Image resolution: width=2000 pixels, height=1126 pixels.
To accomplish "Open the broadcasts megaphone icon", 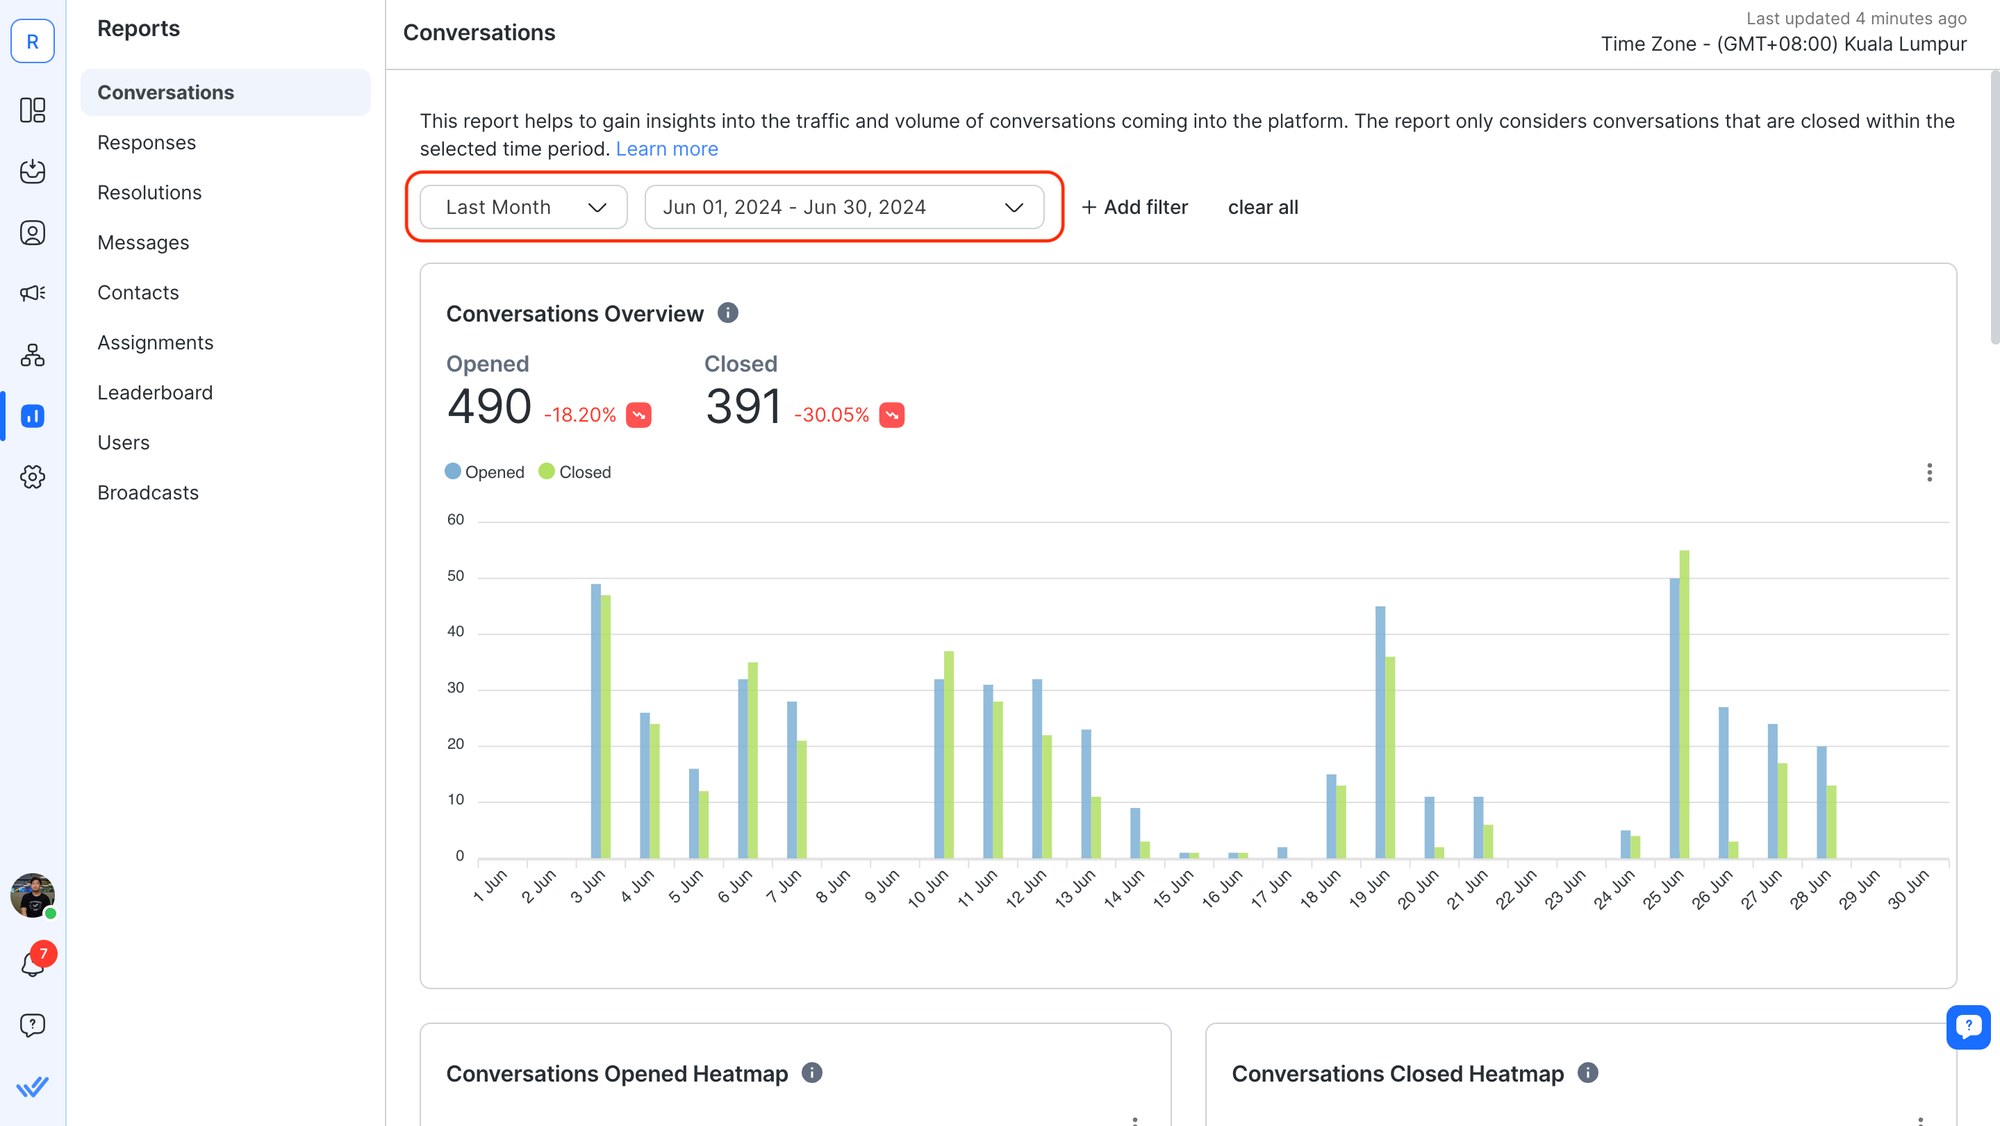I will point(33,293).
